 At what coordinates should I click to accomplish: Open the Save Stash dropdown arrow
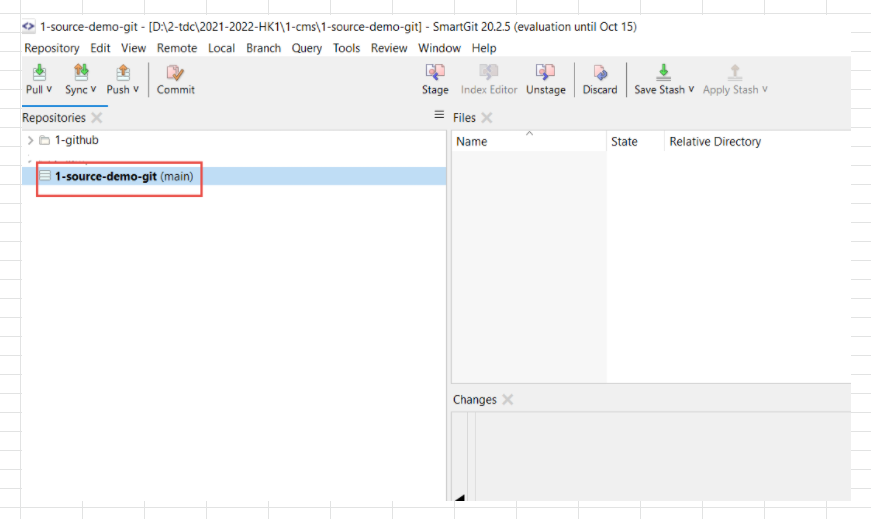(691, 89)
